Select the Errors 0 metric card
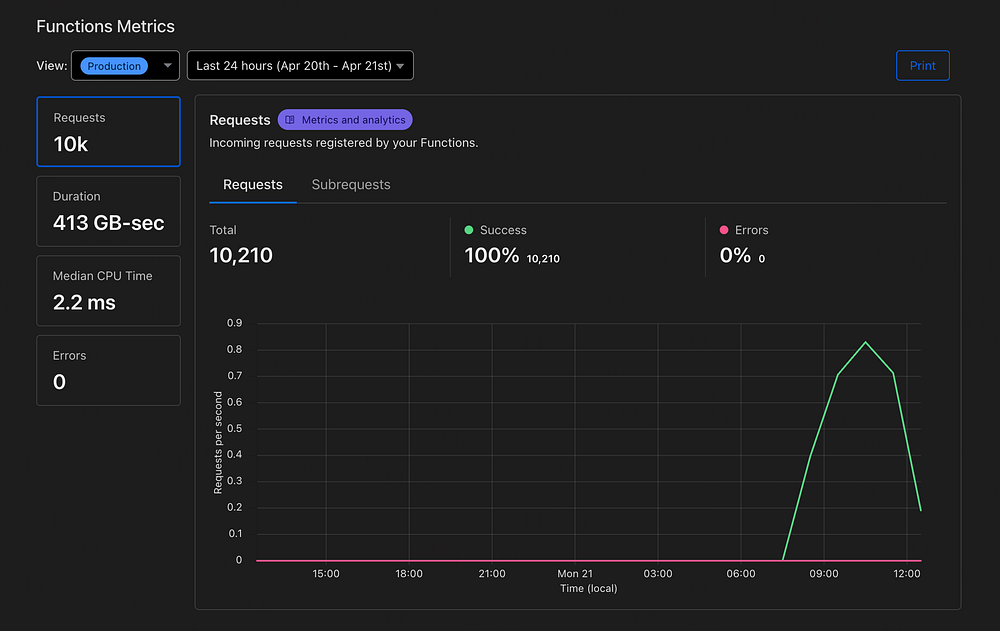This screenshot has height=631, width=1000. [108, 371]
